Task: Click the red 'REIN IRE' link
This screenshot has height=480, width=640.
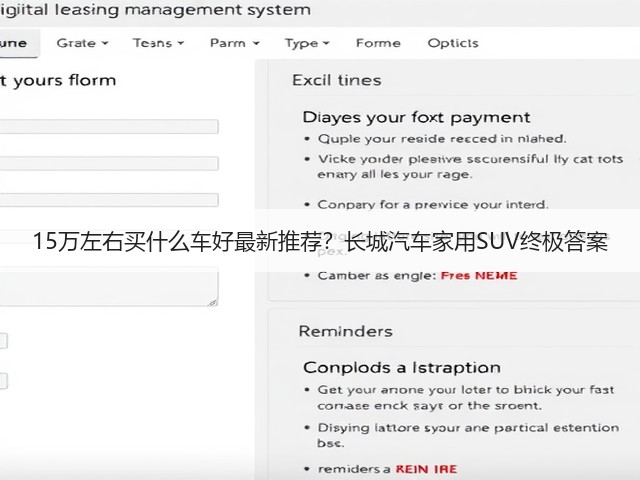Action: [426, 469]
